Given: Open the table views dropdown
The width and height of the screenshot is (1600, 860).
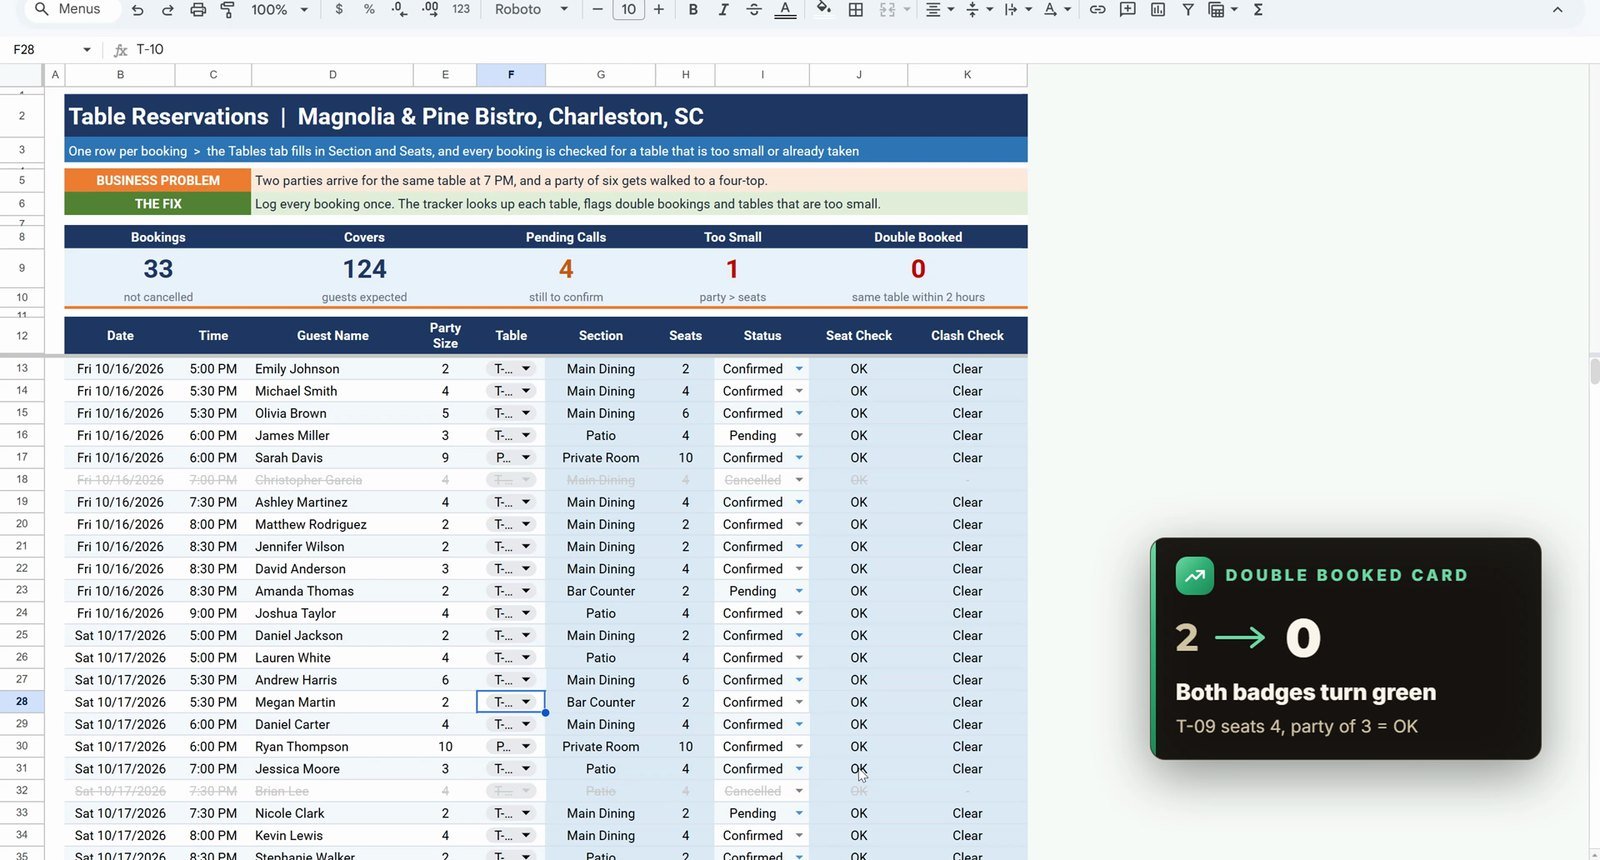Looking at the screenshot, I should click(1223, 9).
